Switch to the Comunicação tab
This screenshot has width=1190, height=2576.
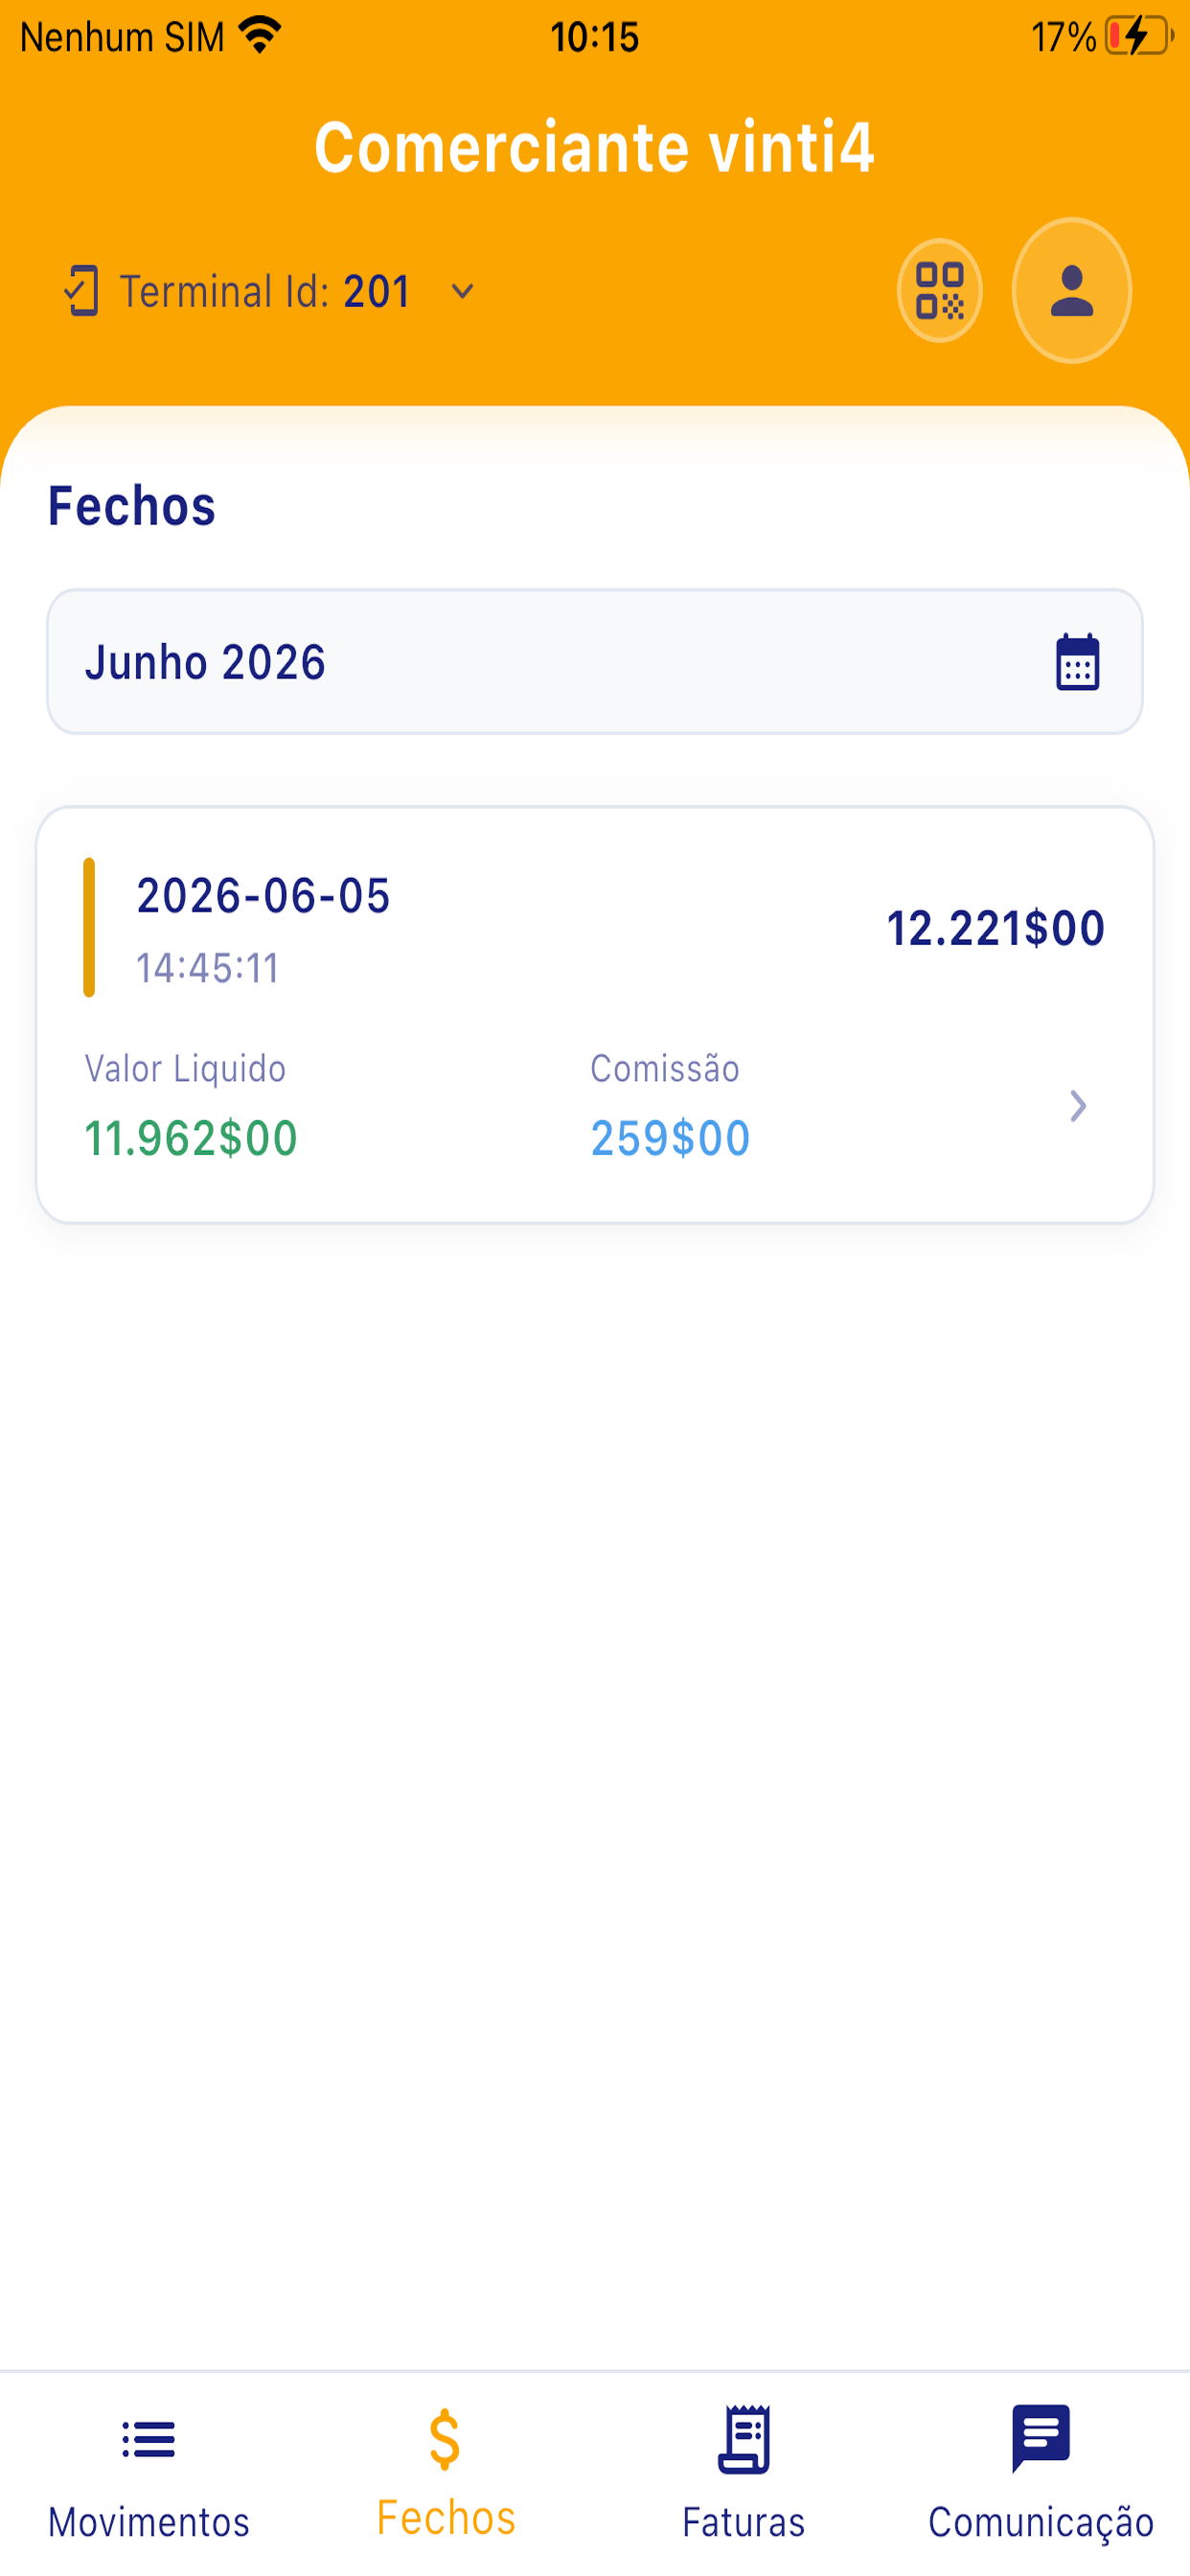click(1041, 2475)
